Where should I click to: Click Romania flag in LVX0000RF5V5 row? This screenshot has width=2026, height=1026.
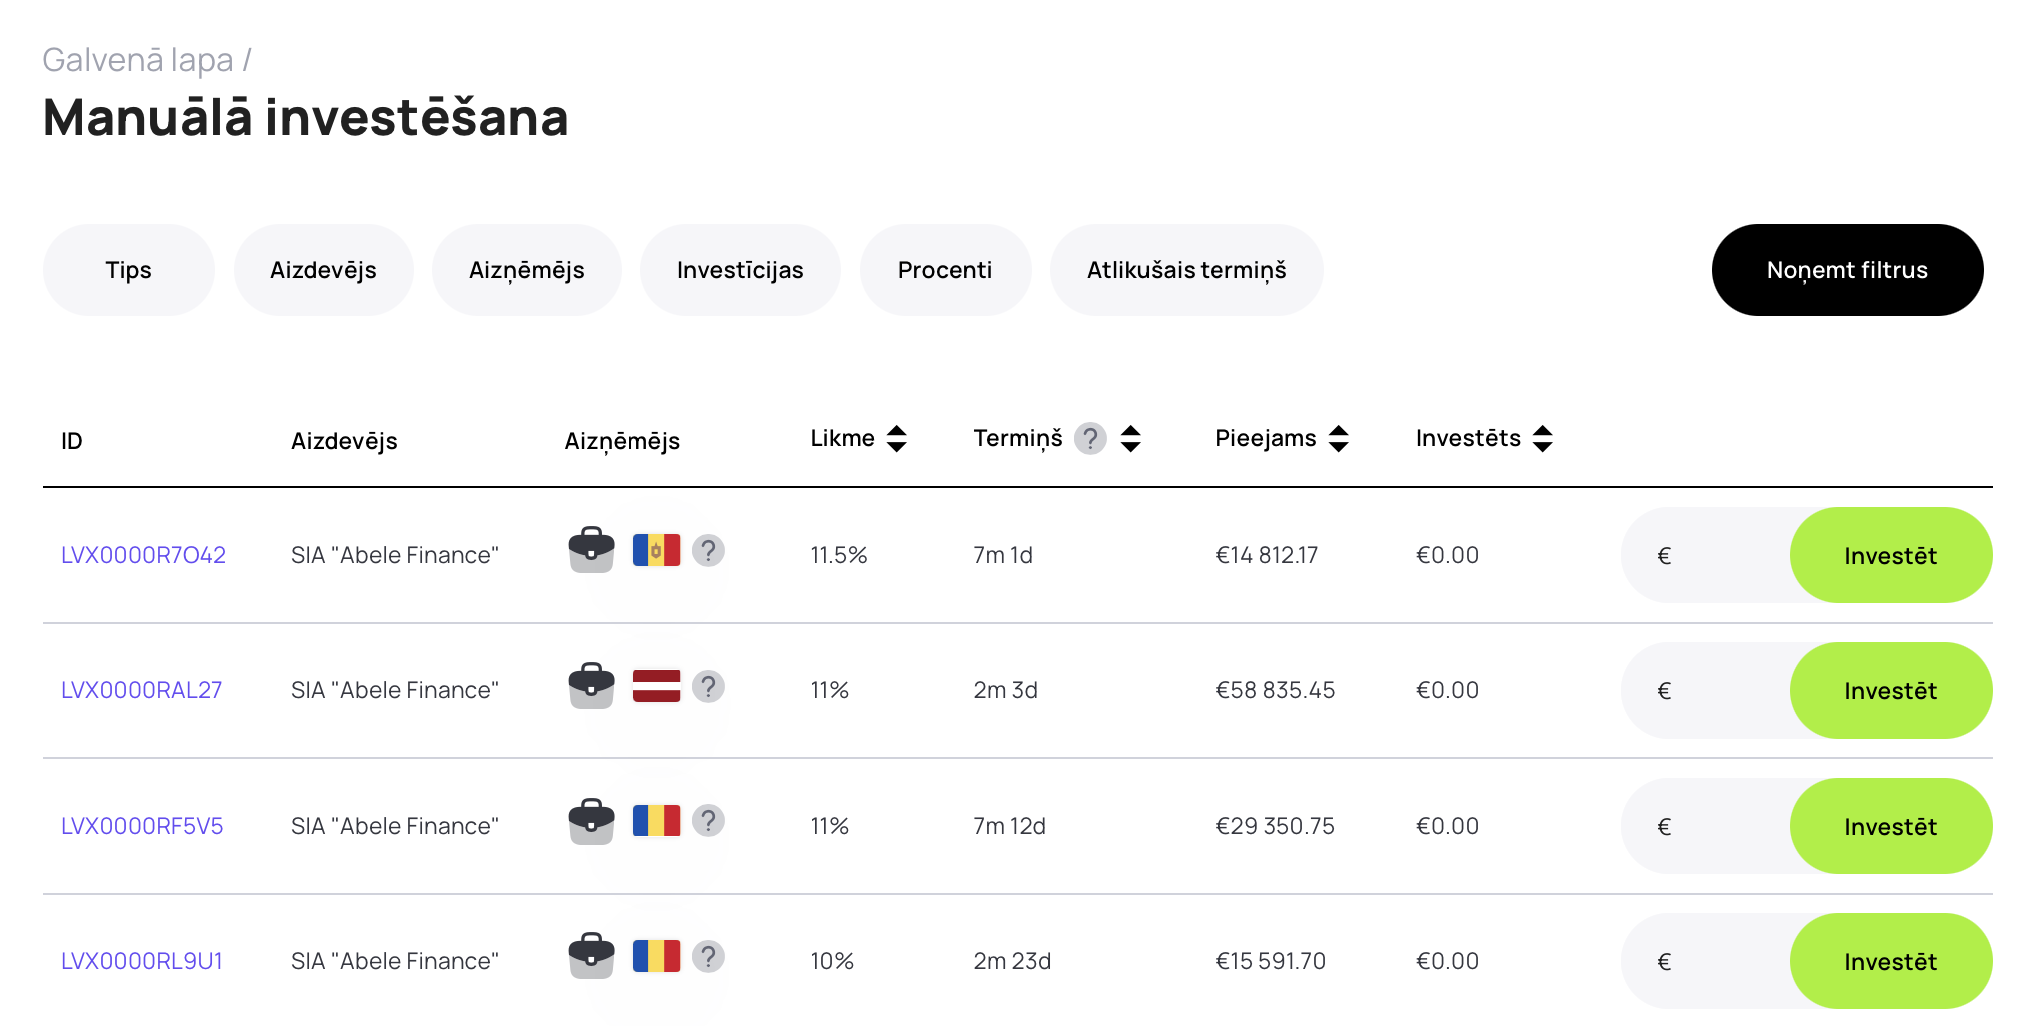656,821
